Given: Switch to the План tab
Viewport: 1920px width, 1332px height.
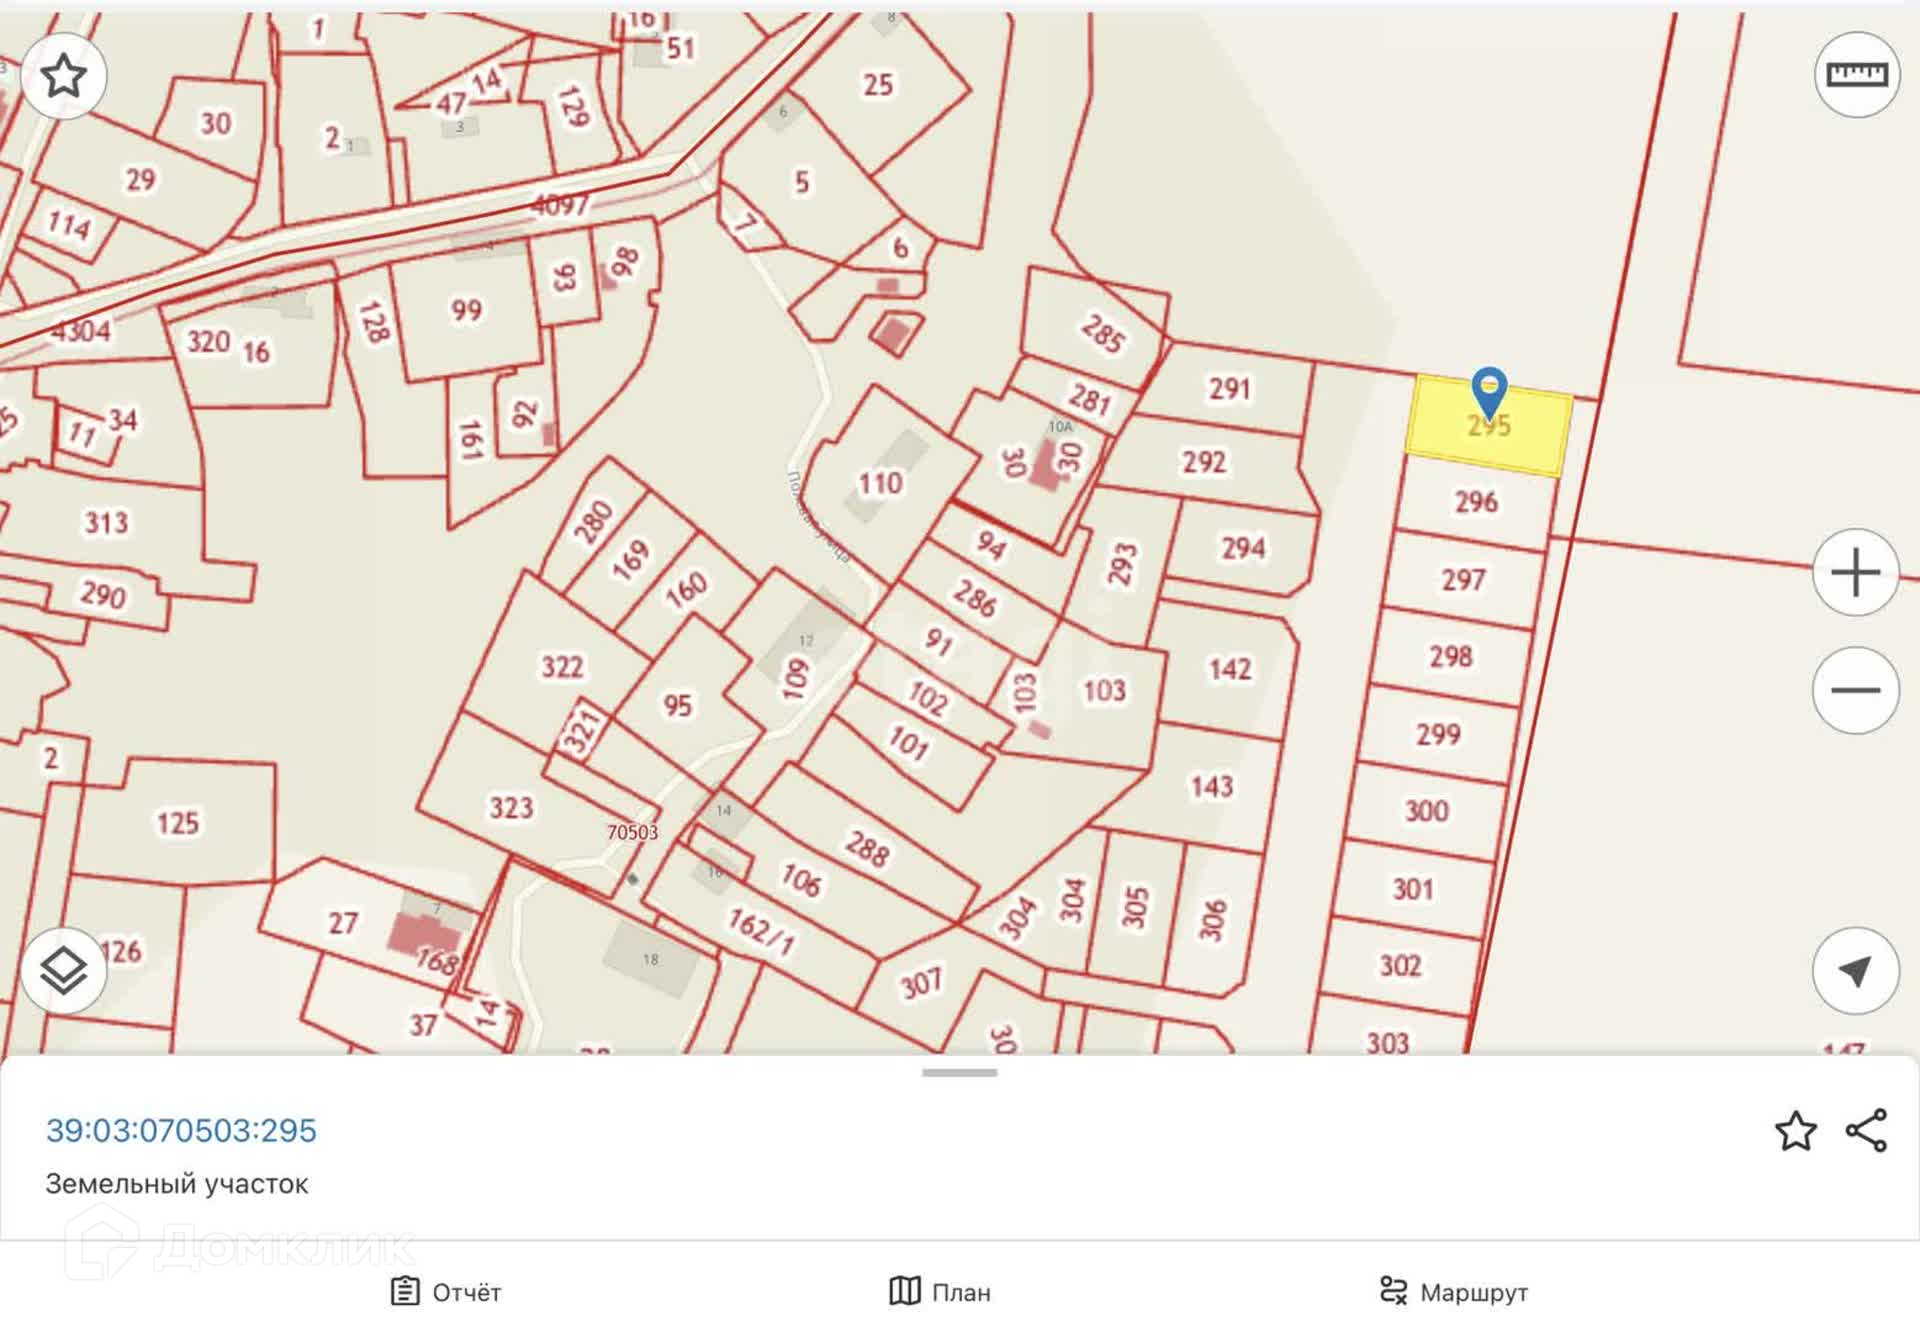Looking at the screenshot, I should 940,1292.
